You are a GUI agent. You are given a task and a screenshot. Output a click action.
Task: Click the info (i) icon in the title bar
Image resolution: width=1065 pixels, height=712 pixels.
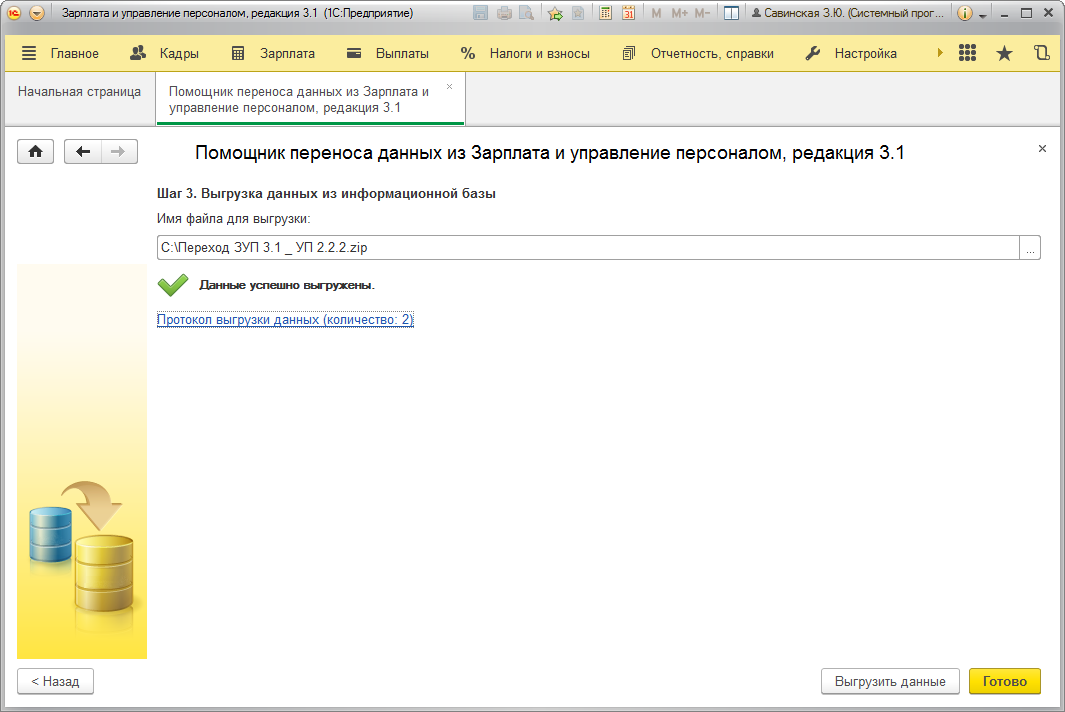tap(964, 14)
